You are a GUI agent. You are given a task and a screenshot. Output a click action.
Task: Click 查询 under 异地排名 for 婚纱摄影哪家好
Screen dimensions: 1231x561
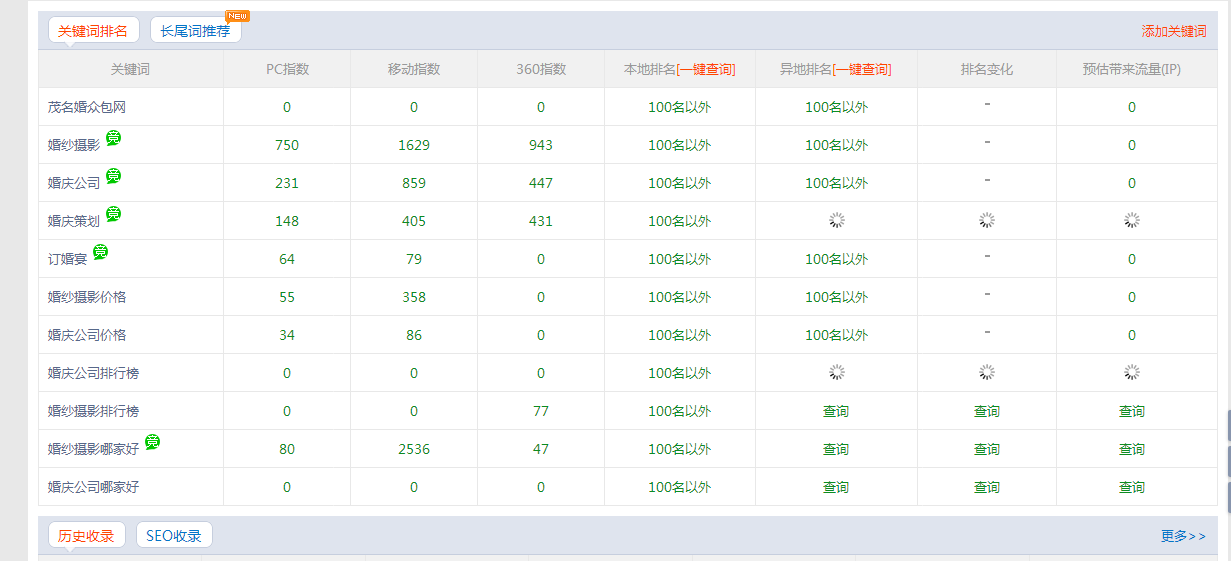pyautogui.click(x=836, y=449)
